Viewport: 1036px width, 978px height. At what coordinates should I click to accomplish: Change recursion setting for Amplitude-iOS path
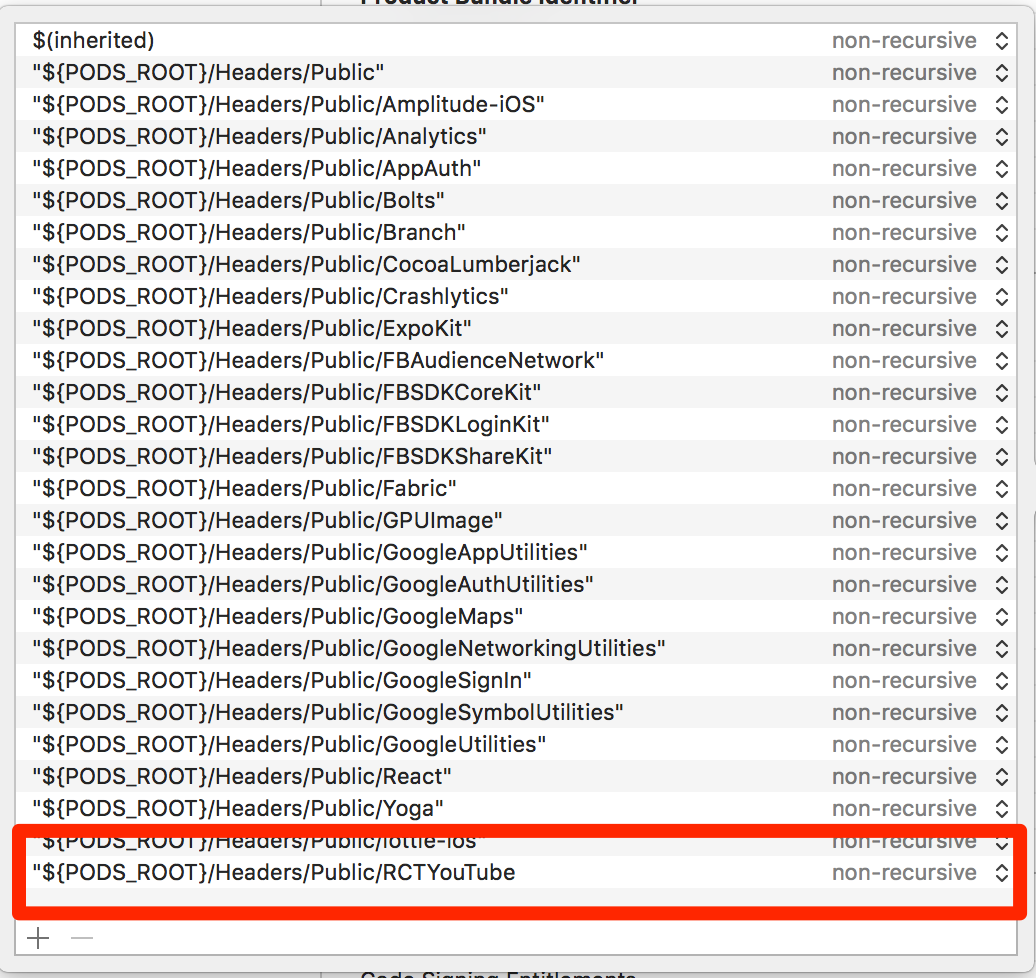pos(1002,104)
